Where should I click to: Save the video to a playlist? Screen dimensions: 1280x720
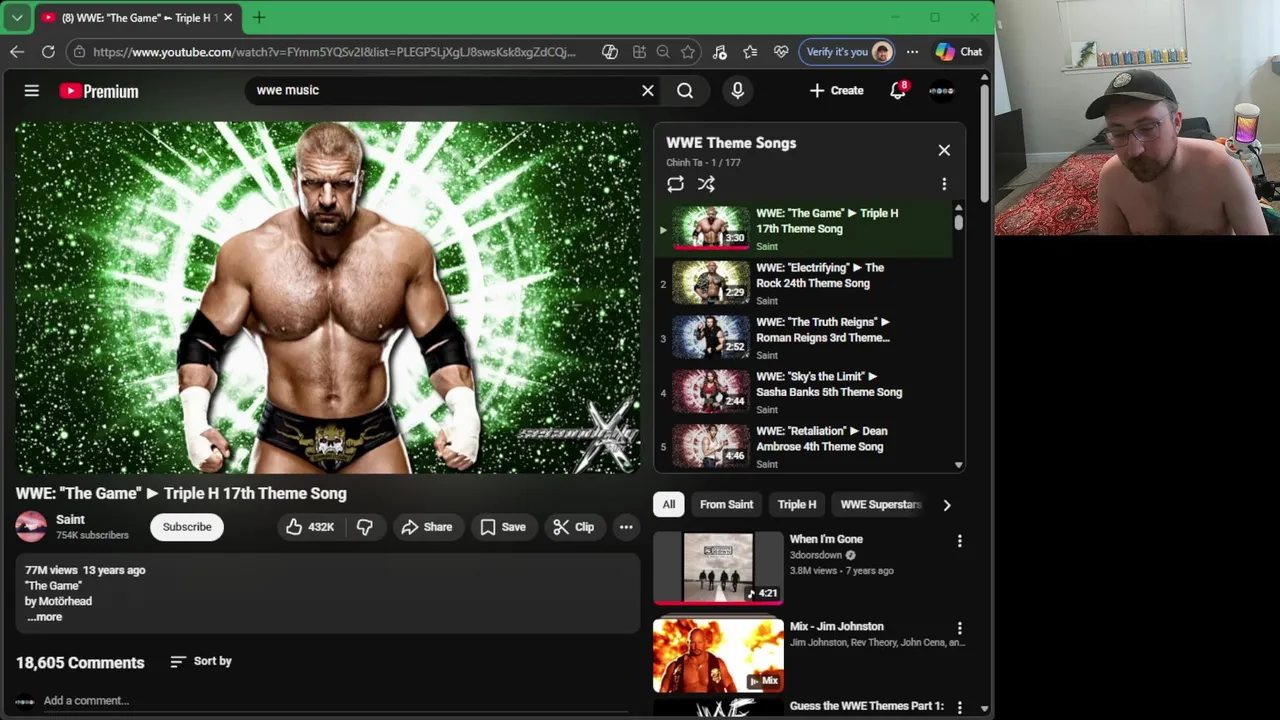click(503, 527)
